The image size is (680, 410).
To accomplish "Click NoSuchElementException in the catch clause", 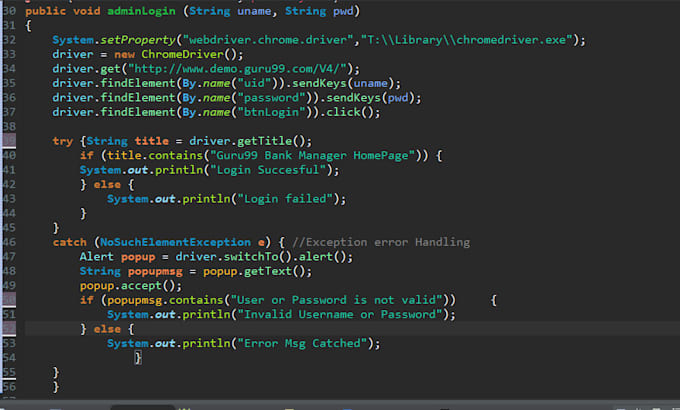I will coord(176,242).
